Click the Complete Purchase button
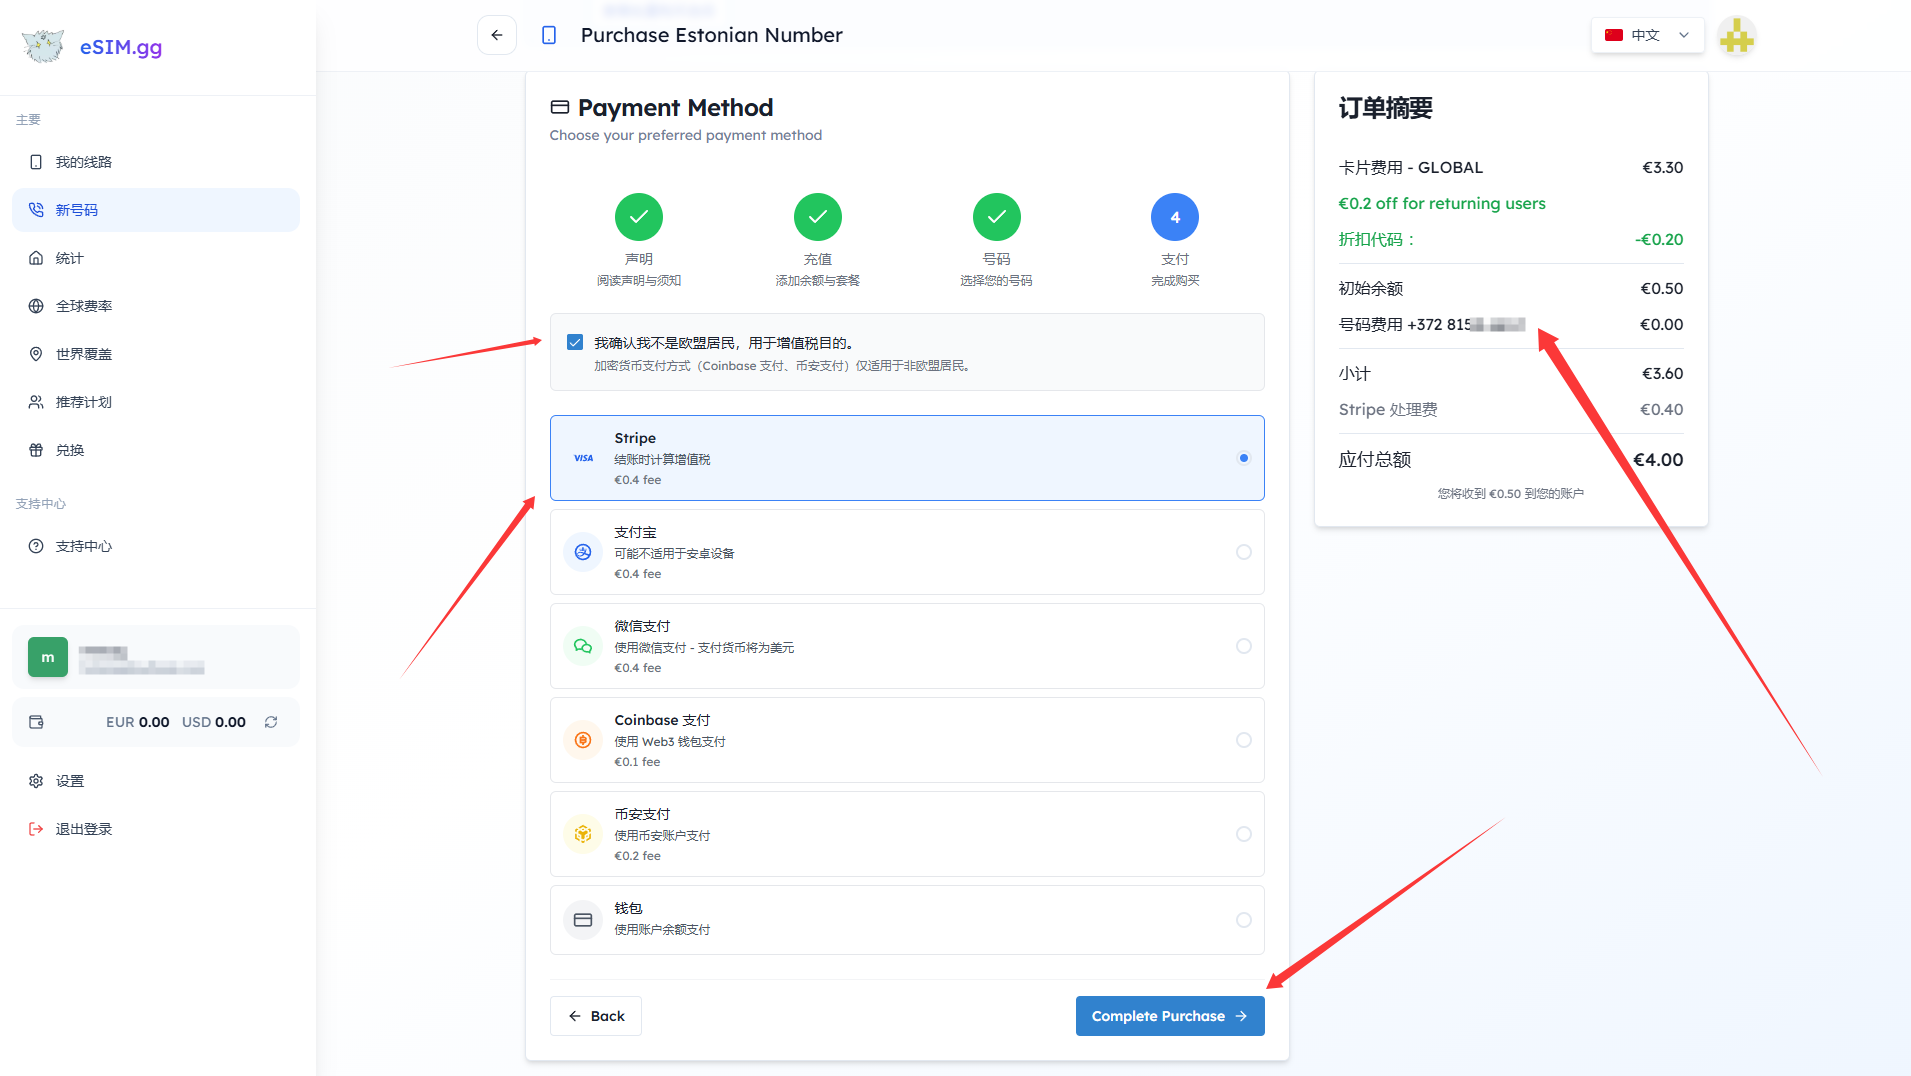 [1169, 1016]
